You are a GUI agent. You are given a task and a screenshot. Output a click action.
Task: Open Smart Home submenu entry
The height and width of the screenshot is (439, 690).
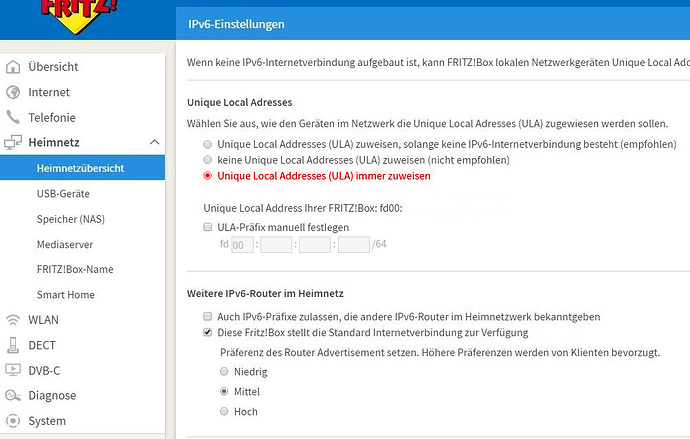click(66, 295)
